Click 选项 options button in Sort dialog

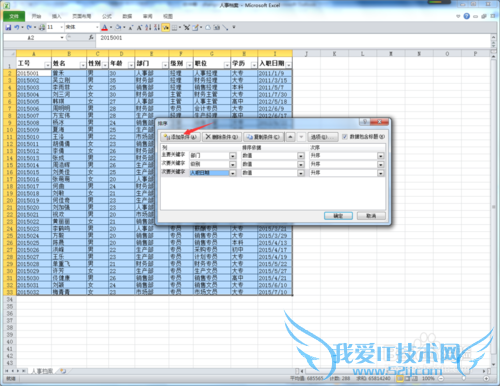(x=322, y=137)
